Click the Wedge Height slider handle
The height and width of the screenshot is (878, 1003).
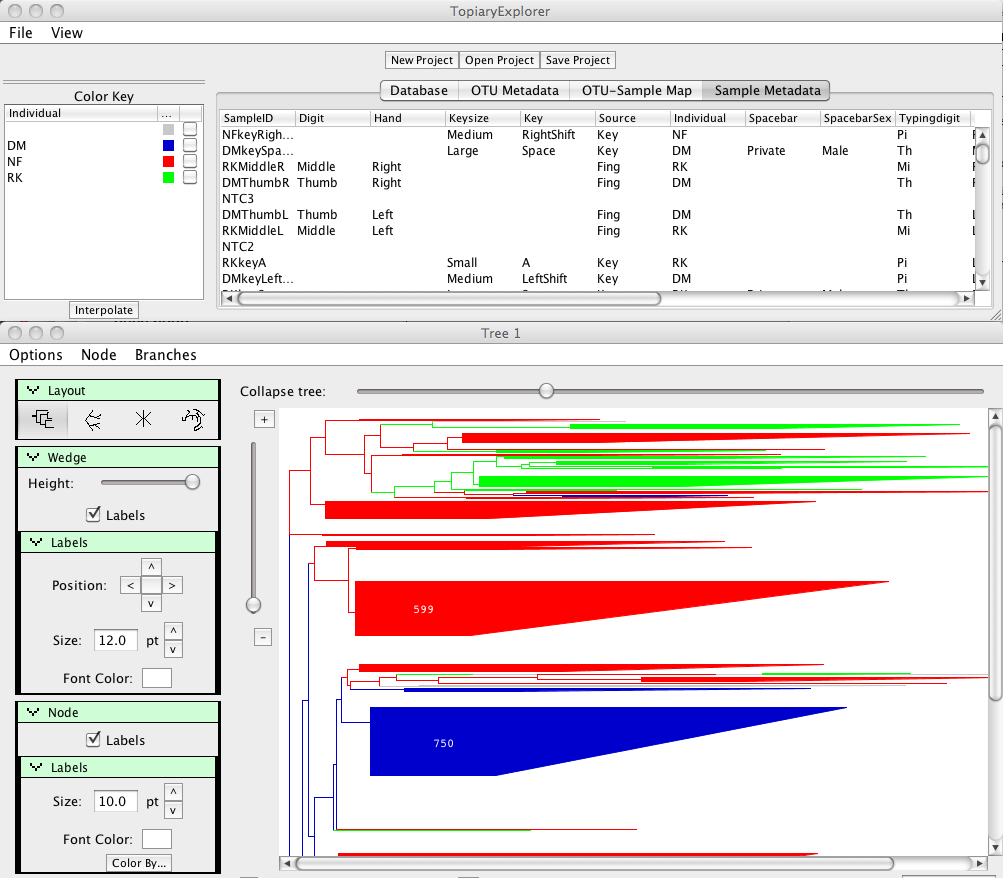pos(192,482)
